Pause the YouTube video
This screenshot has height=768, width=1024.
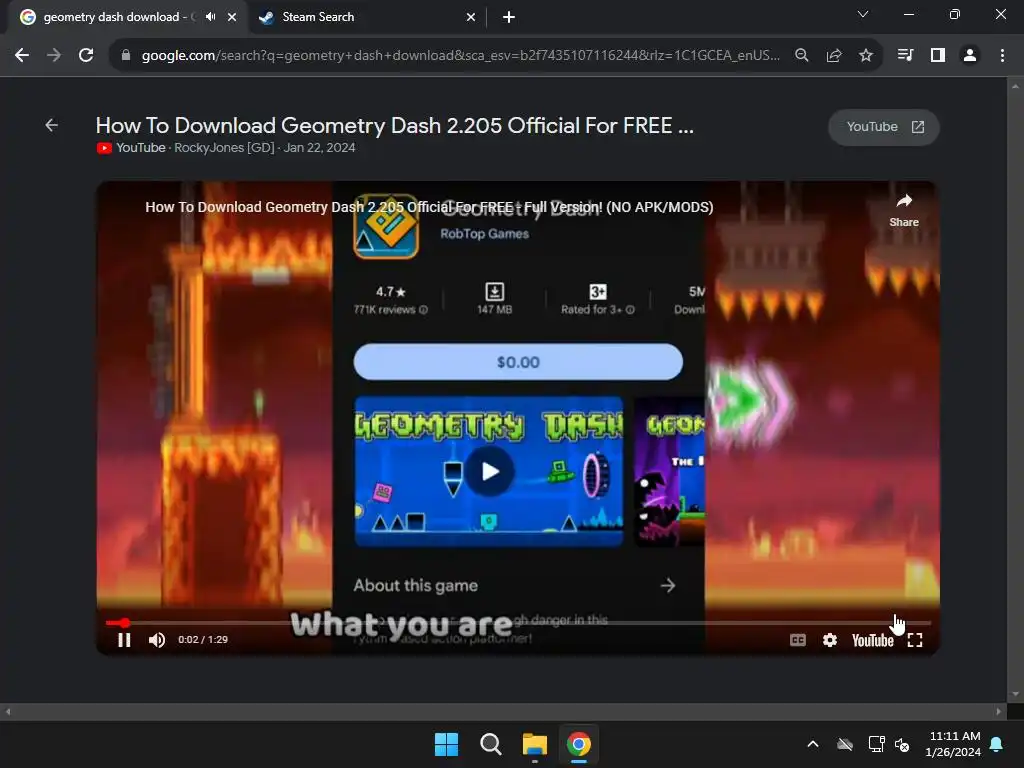point(124,640)
